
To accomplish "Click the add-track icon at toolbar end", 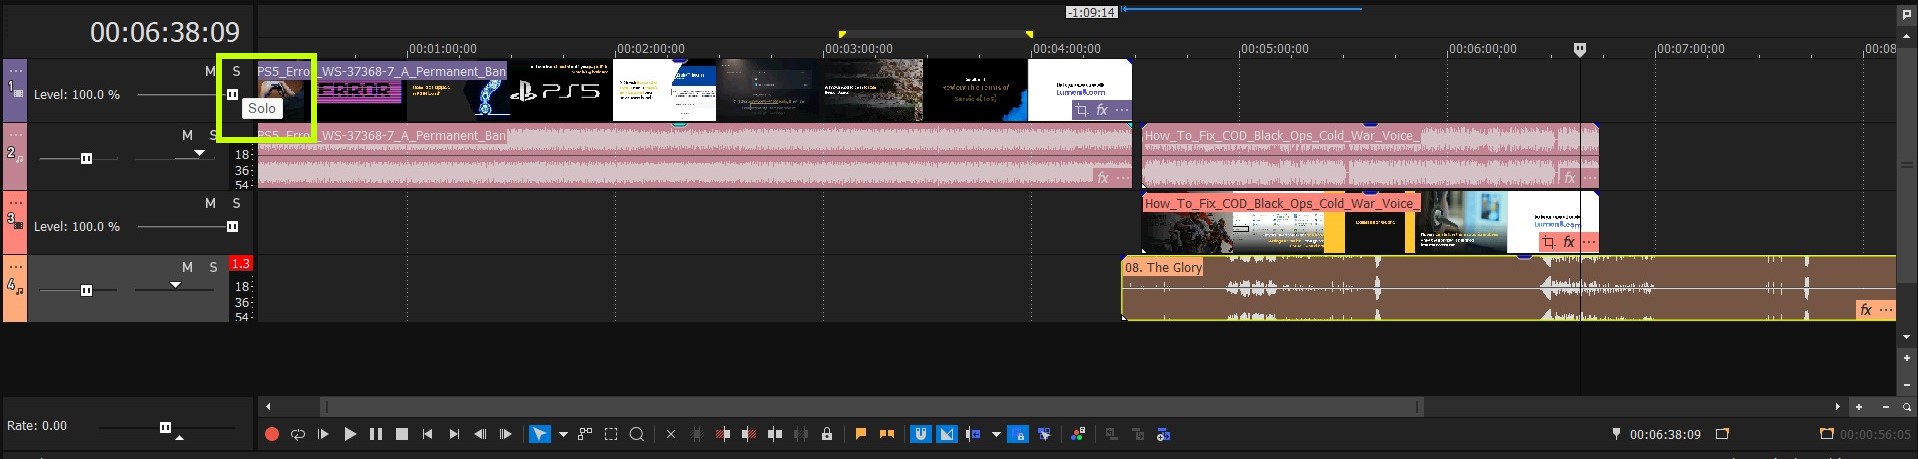I will (x=1163, y=434).
